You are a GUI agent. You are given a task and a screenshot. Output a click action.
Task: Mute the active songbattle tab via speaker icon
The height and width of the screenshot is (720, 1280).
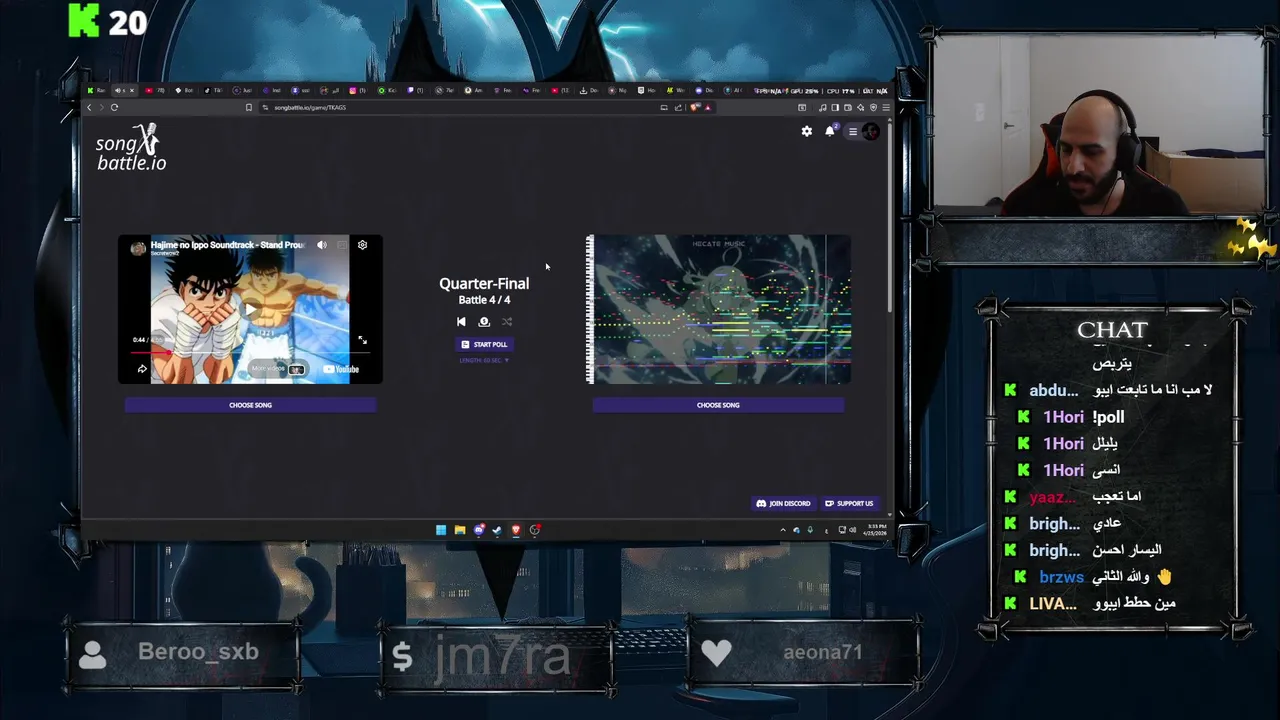click(118, 91)
